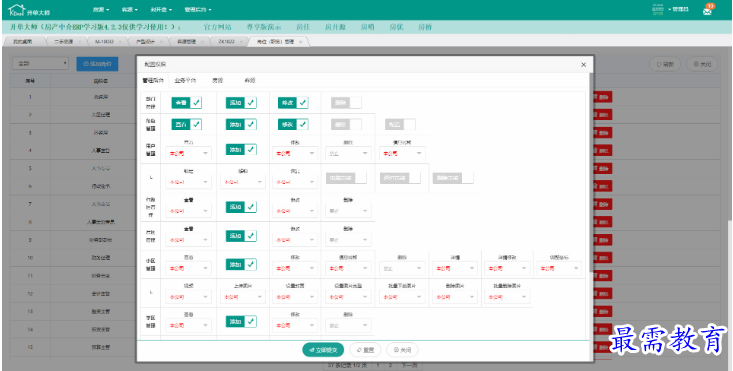Image resolution: width=733 pixels, height=371 pixels.
Task: Toggle 修改 switch in 部门管理 row
Action: [293, 103]
